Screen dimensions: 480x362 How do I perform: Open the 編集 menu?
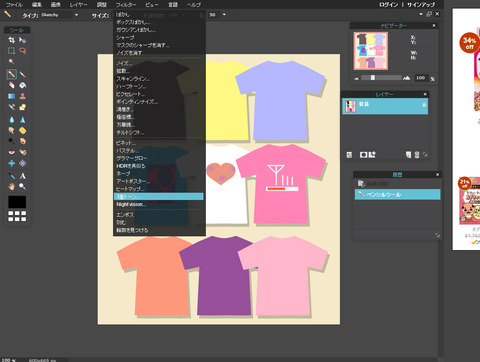pyautogui.click(x=36, y=5)
